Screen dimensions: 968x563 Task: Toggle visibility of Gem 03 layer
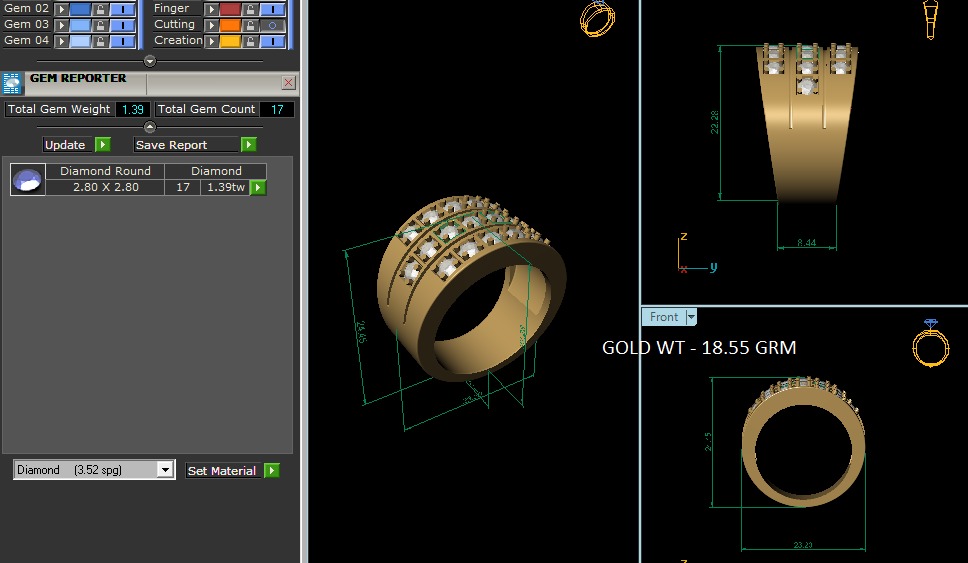pos(123,25)
